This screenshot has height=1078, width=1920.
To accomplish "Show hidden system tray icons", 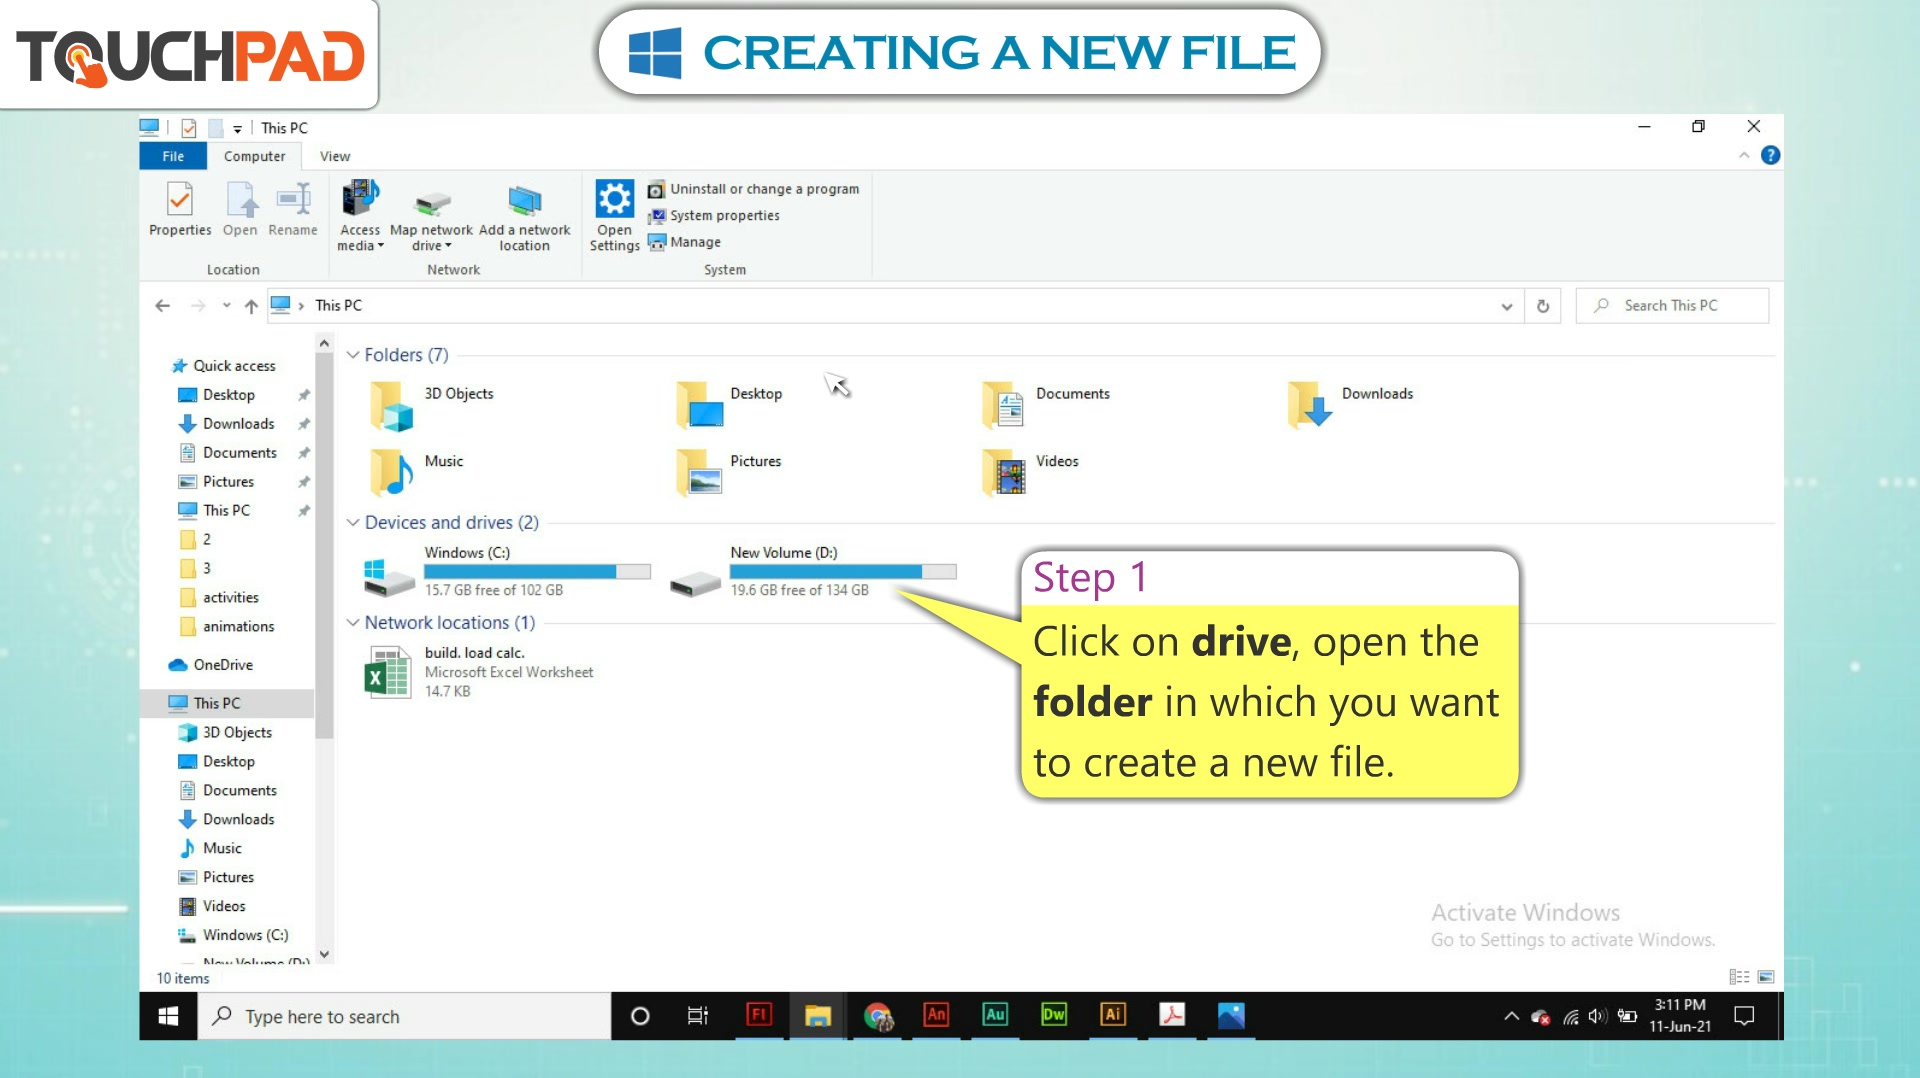I will click(x=1511, y=1017).
